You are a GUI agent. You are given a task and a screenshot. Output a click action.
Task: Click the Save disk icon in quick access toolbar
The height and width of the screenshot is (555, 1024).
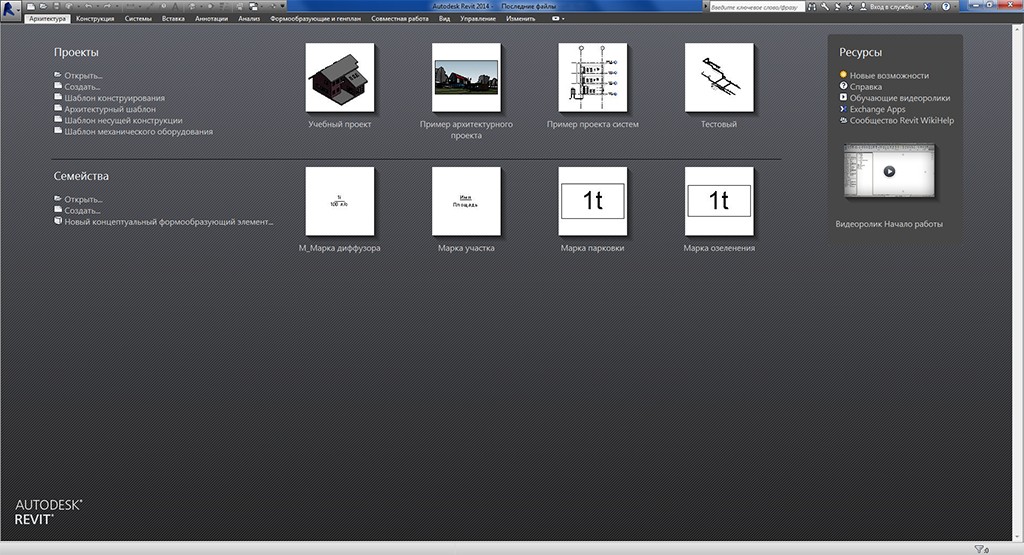click(x=56, y=7)
